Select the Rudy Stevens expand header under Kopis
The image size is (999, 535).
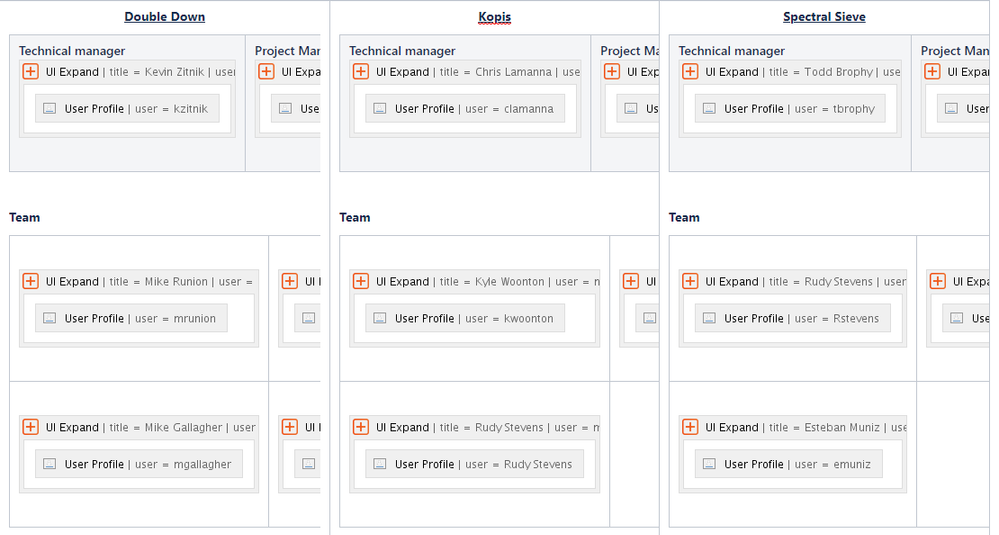(475, 427)
